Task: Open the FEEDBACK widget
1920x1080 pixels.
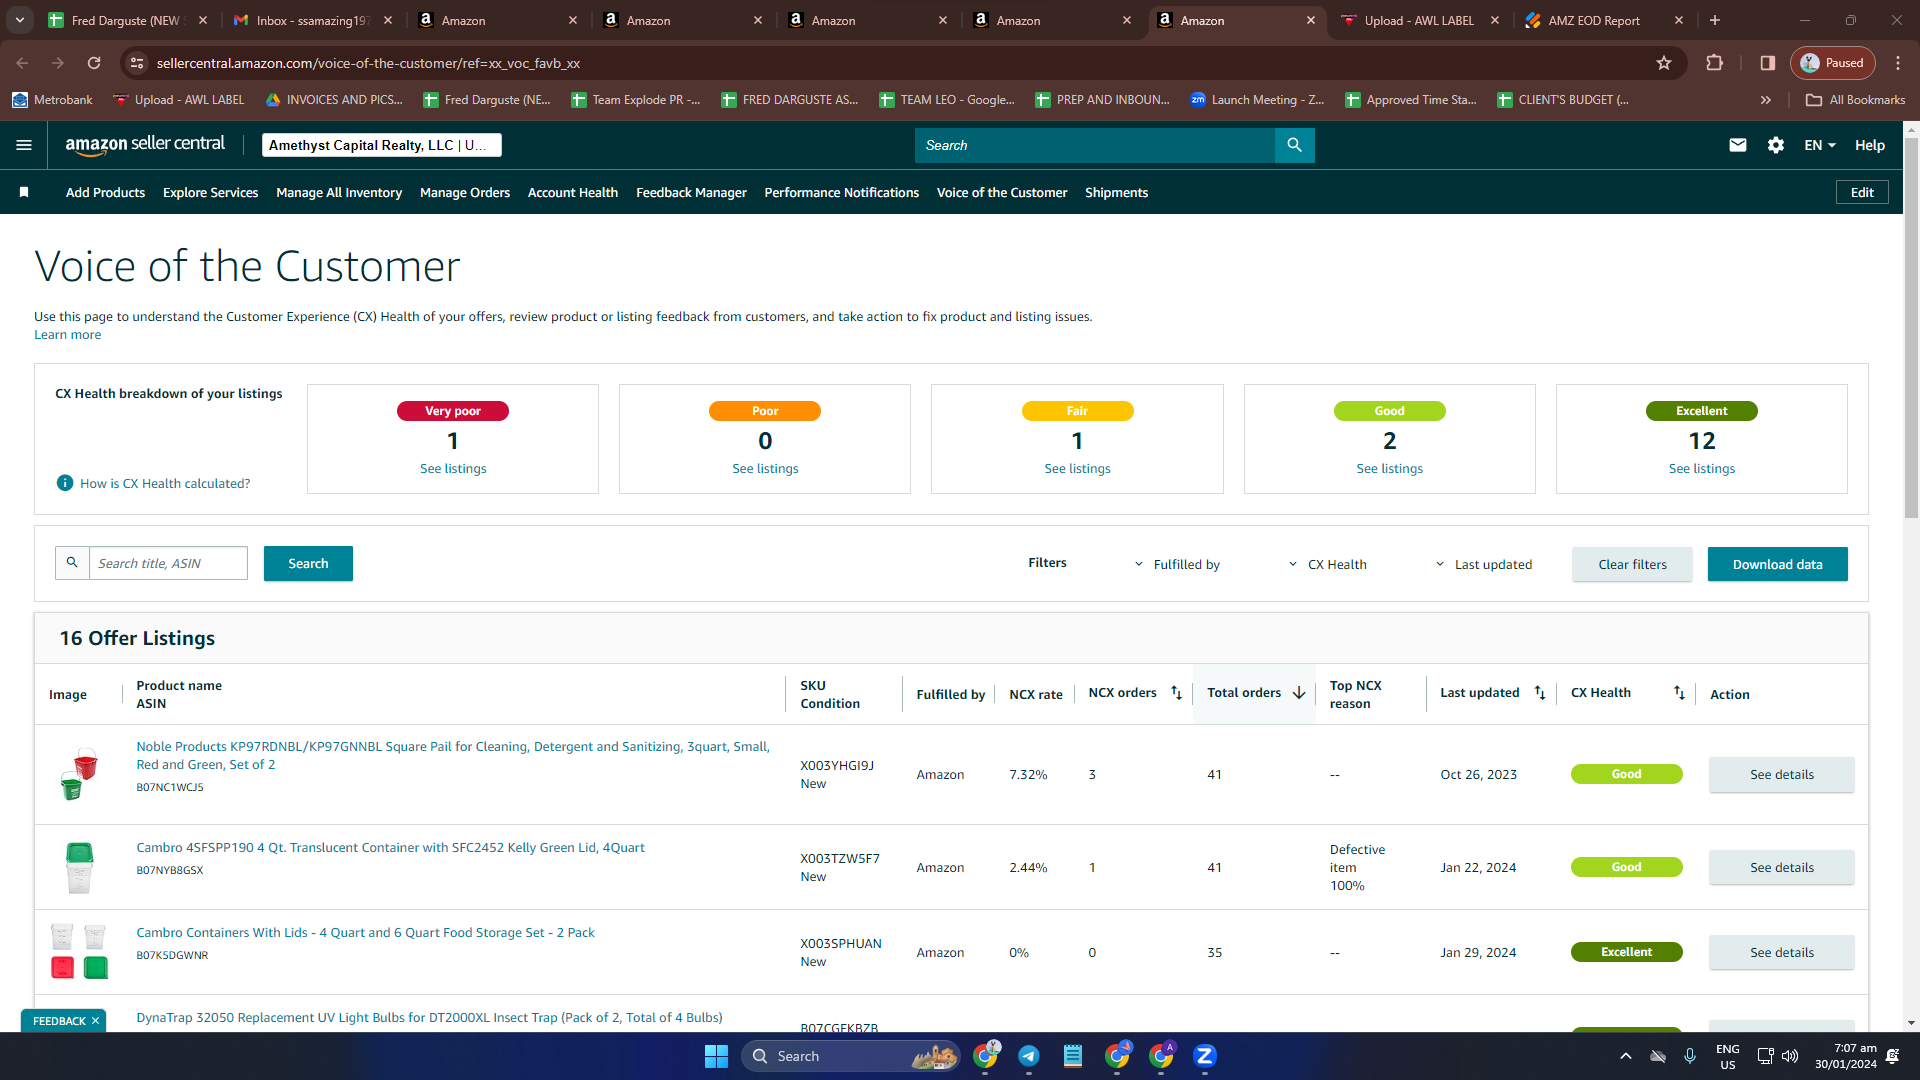Action: [x=59, y=1021]
